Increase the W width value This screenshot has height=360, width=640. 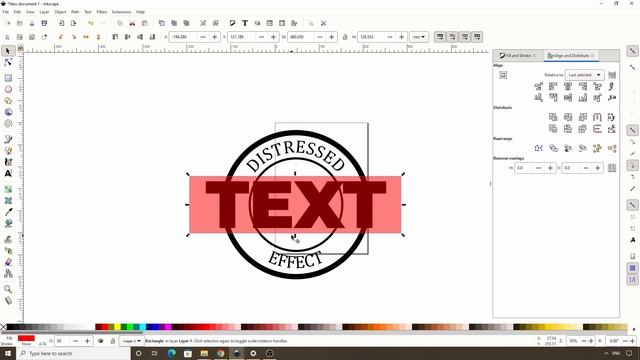[332, 37]
